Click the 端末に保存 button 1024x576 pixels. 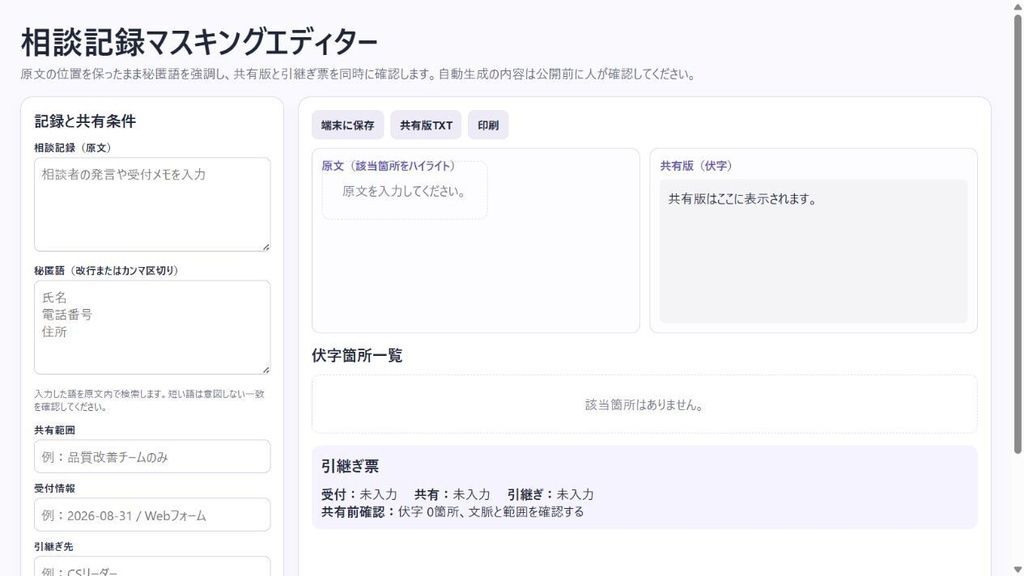[x=347, y=125]
